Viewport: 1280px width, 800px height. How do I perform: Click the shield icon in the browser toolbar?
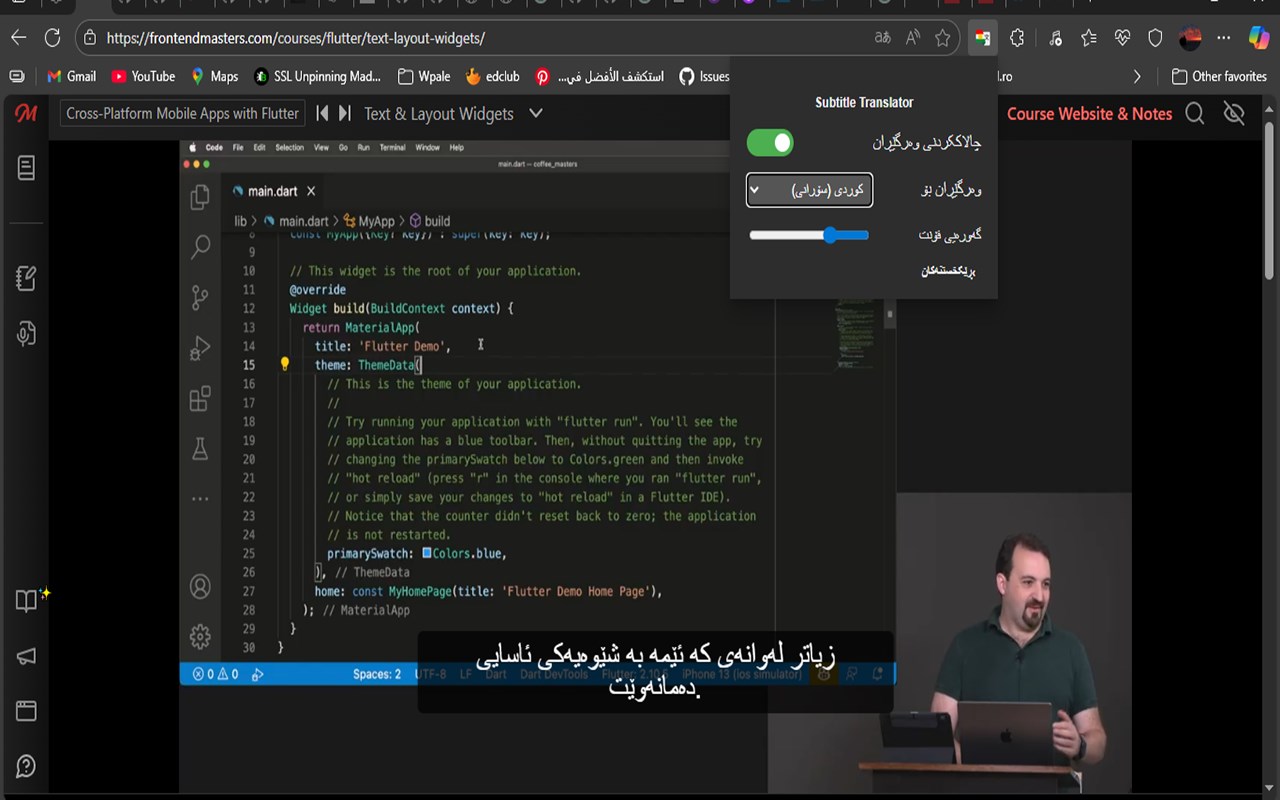pyautogui.click(x=1155, y=38)
